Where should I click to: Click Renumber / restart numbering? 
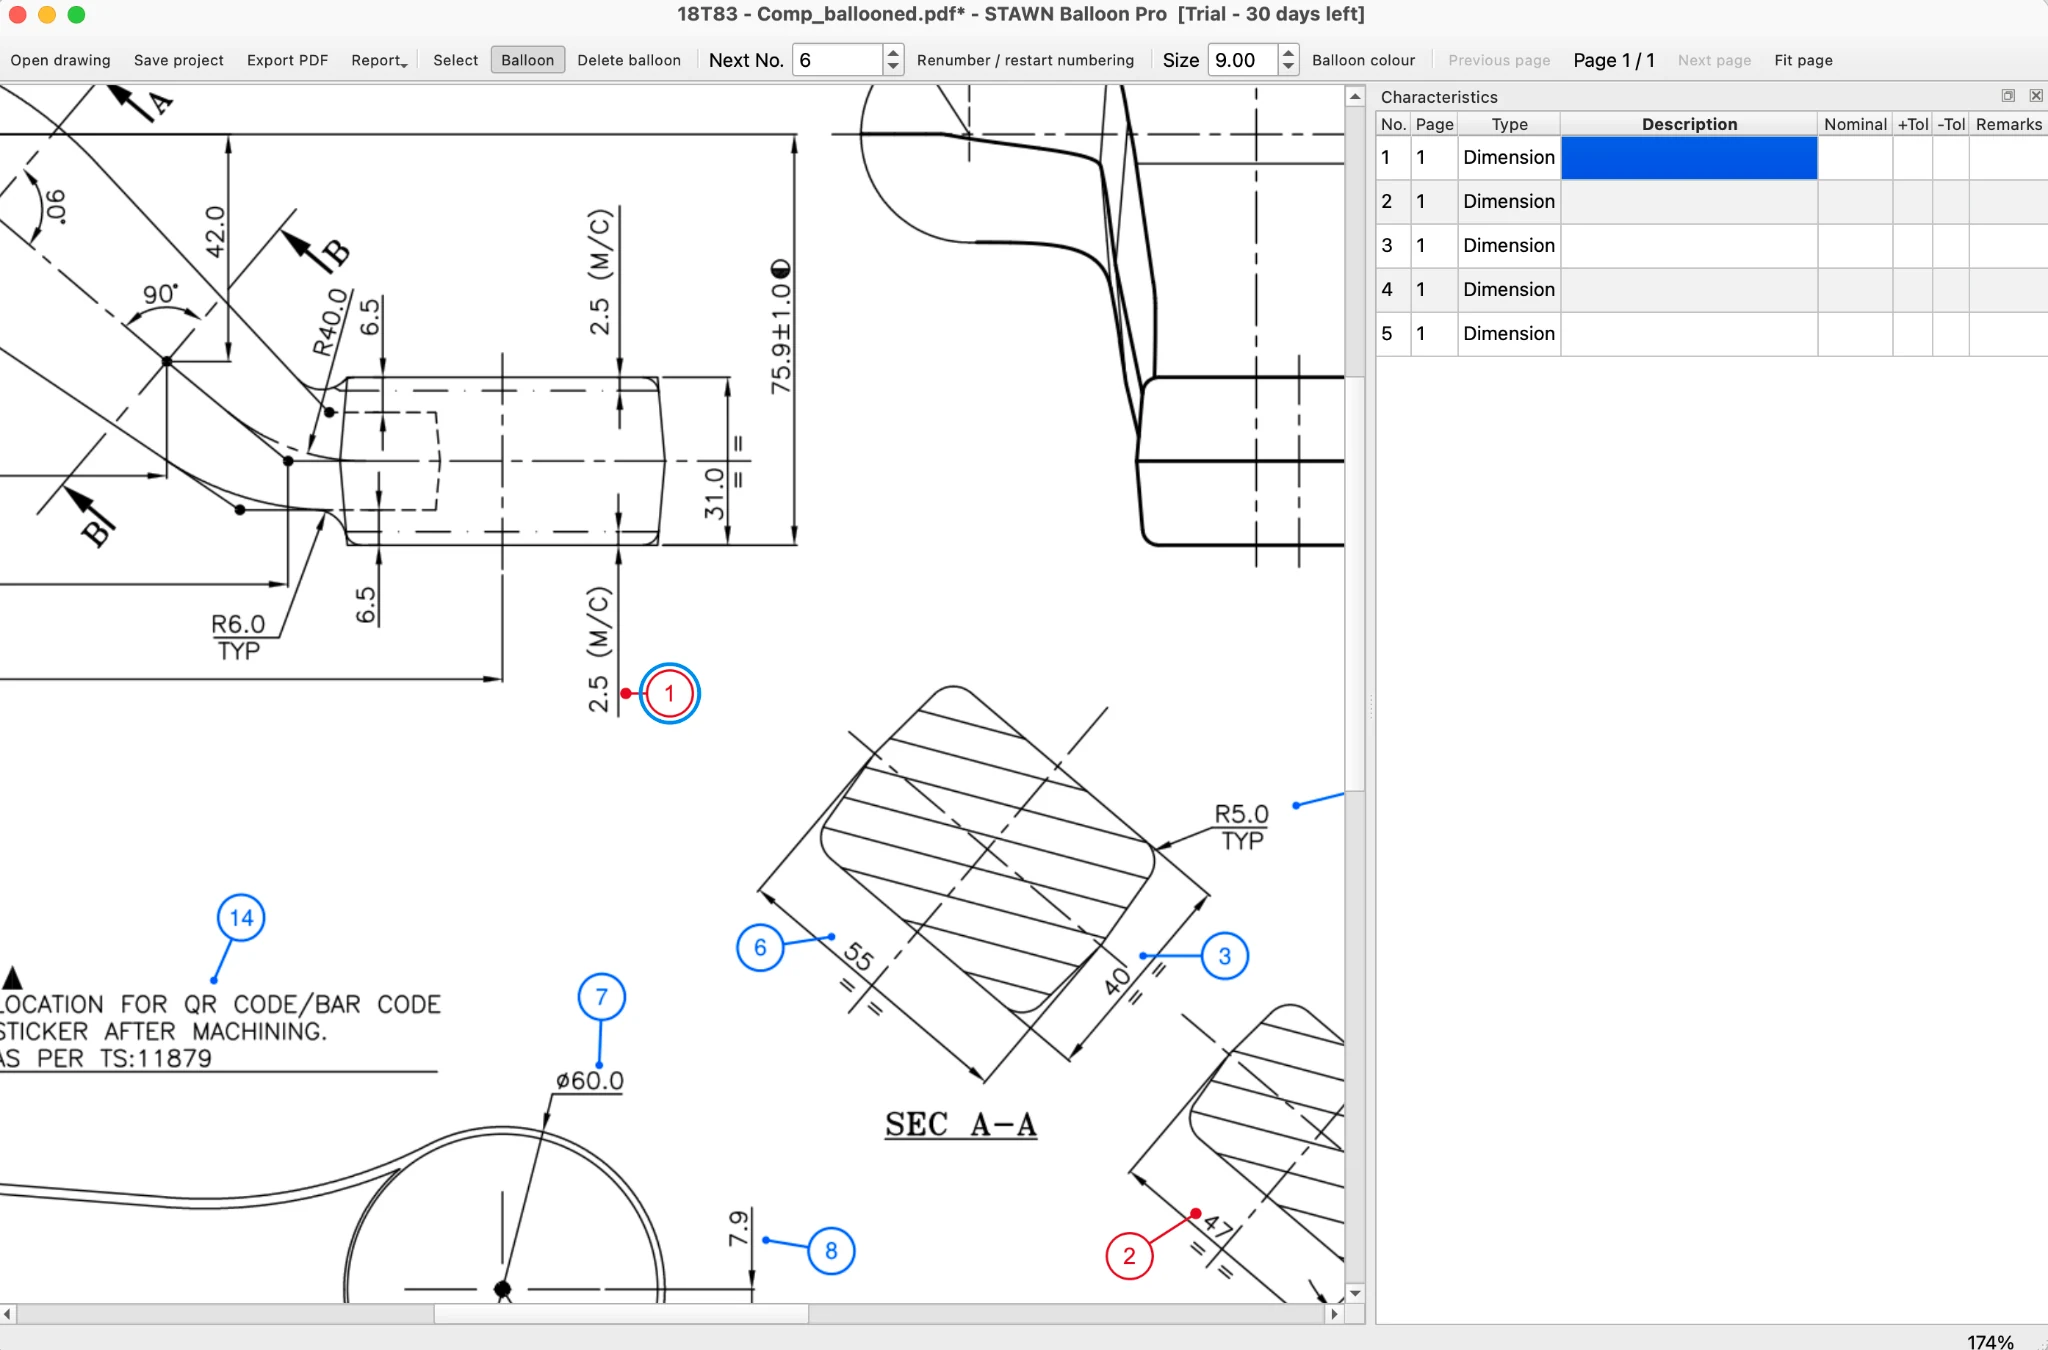click(x=1025, y=60)
